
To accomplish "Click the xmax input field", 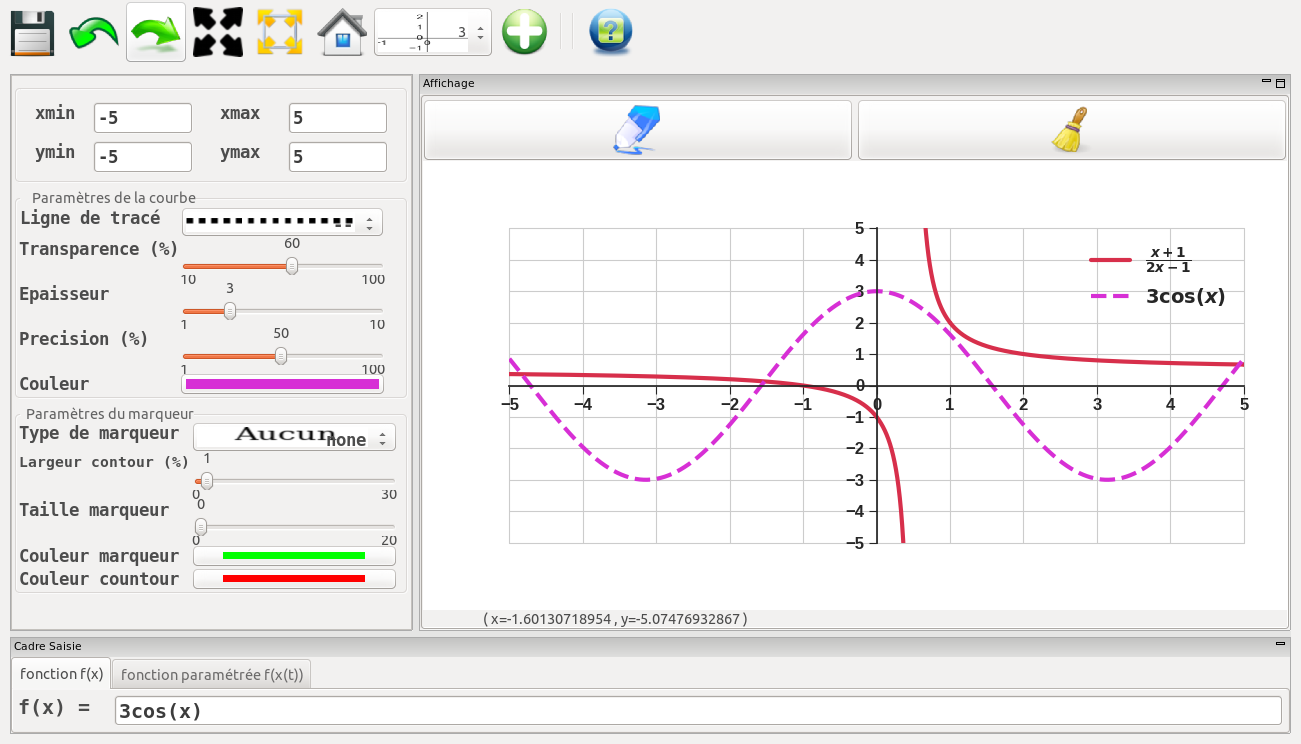I will click(x=338, y=118).
